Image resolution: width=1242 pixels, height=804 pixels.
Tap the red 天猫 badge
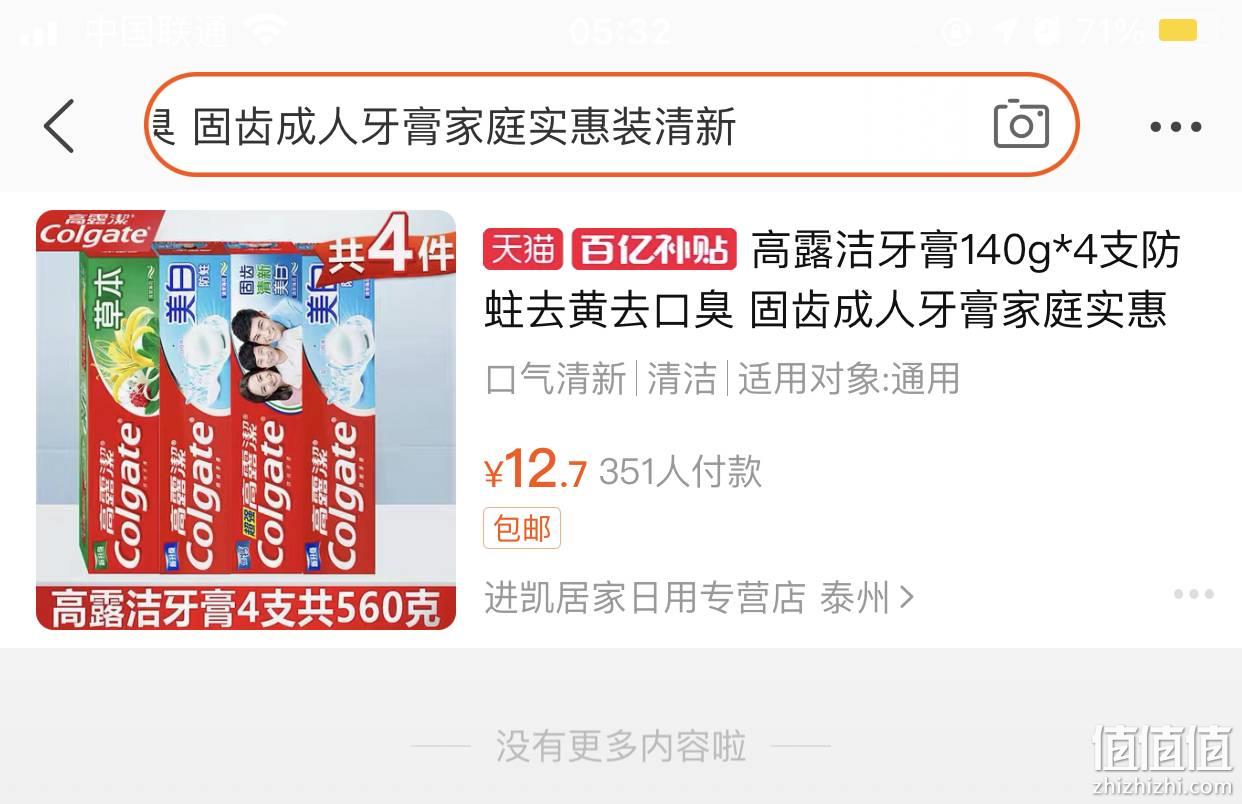523,249
